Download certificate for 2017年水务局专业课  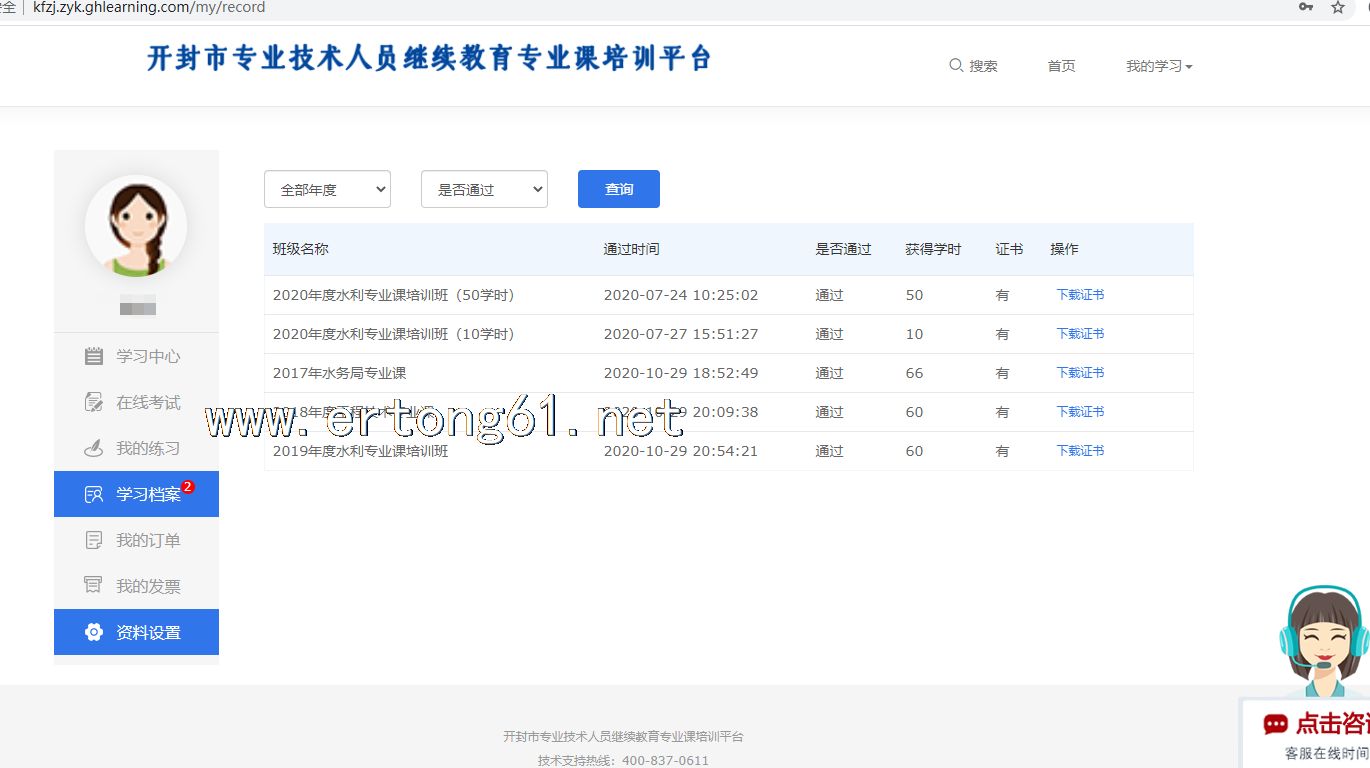coord(1080,373)
